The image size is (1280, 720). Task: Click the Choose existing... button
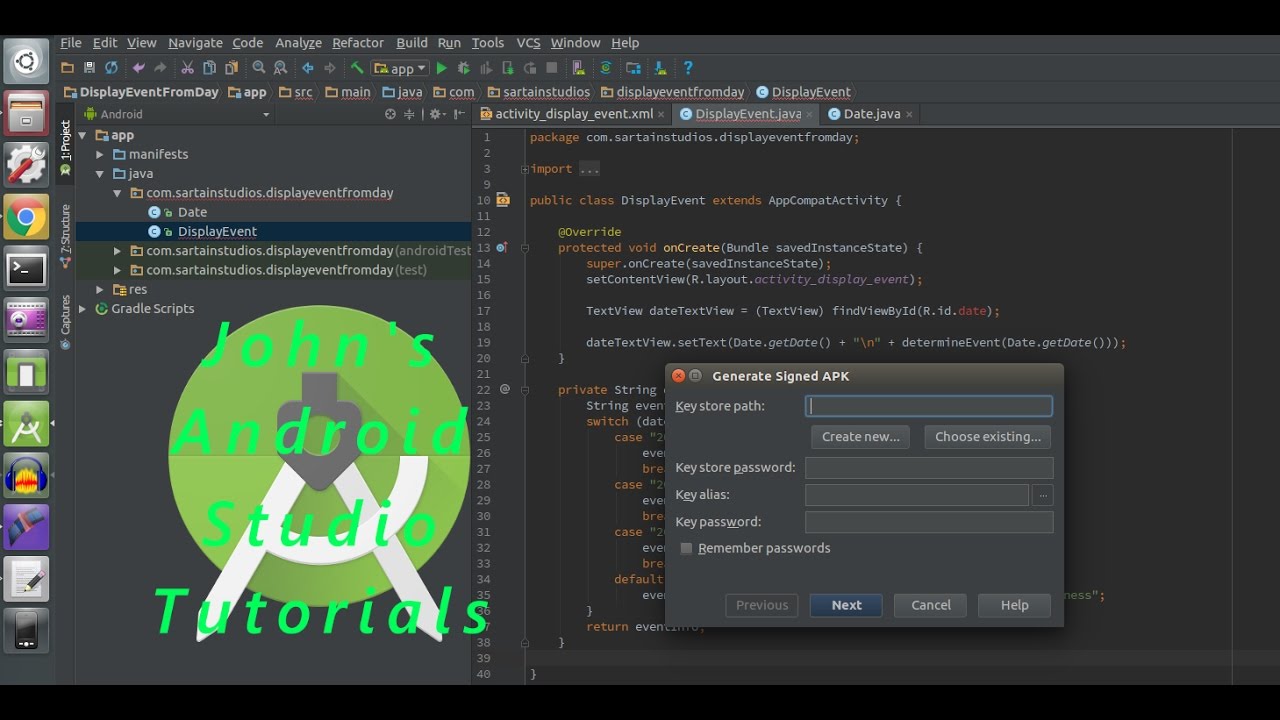[988, 437]
